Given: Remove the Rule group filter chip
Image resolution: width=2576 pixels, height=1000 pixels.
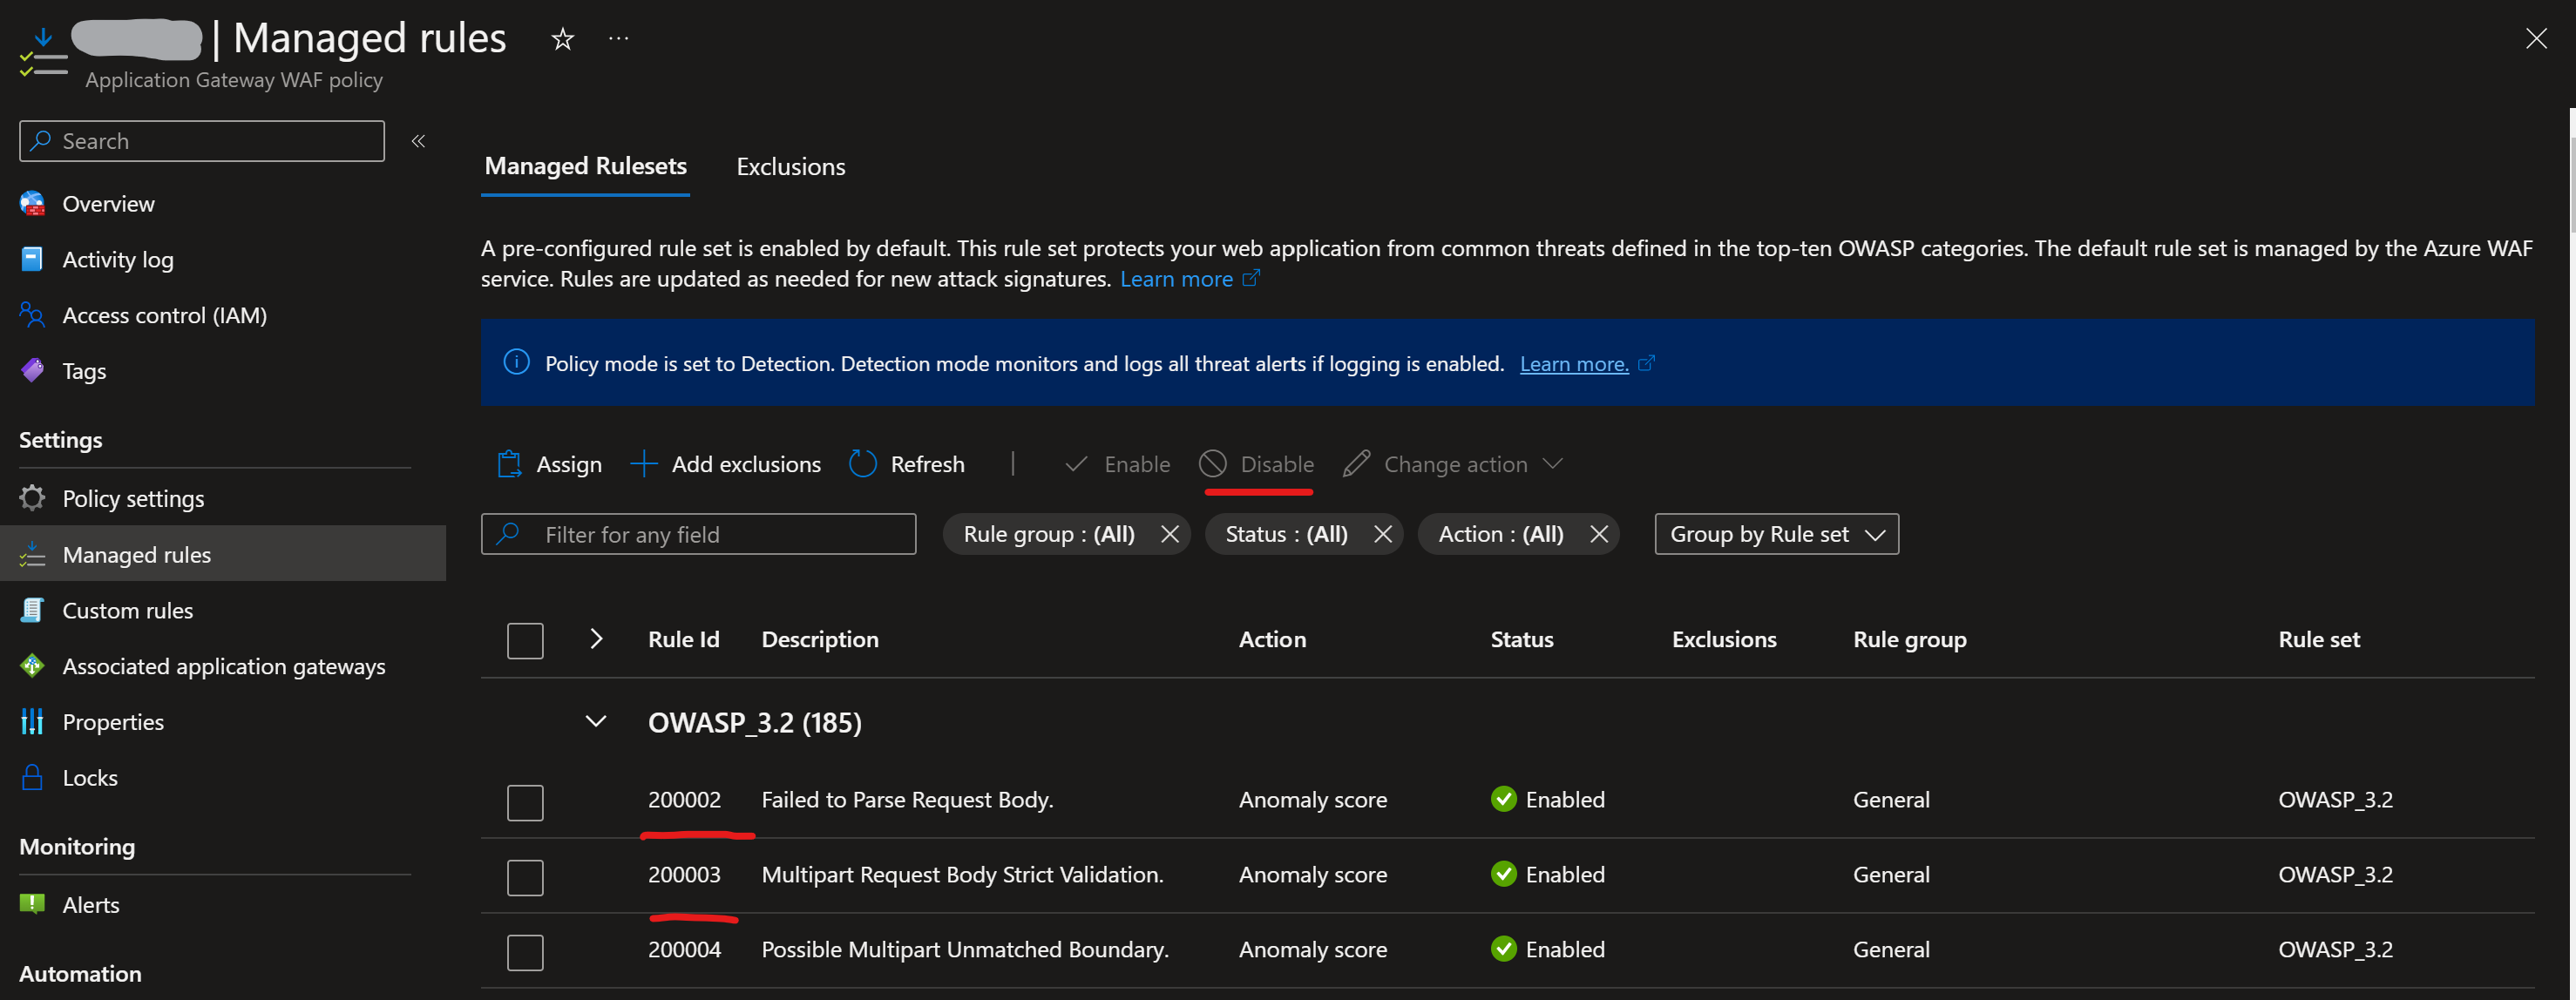Looking at the screenshot, I should coord(1169,534).
